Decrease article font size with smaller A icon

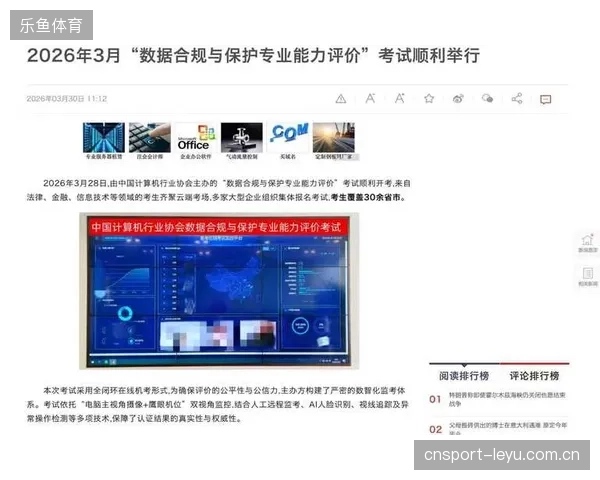[370, 99]
